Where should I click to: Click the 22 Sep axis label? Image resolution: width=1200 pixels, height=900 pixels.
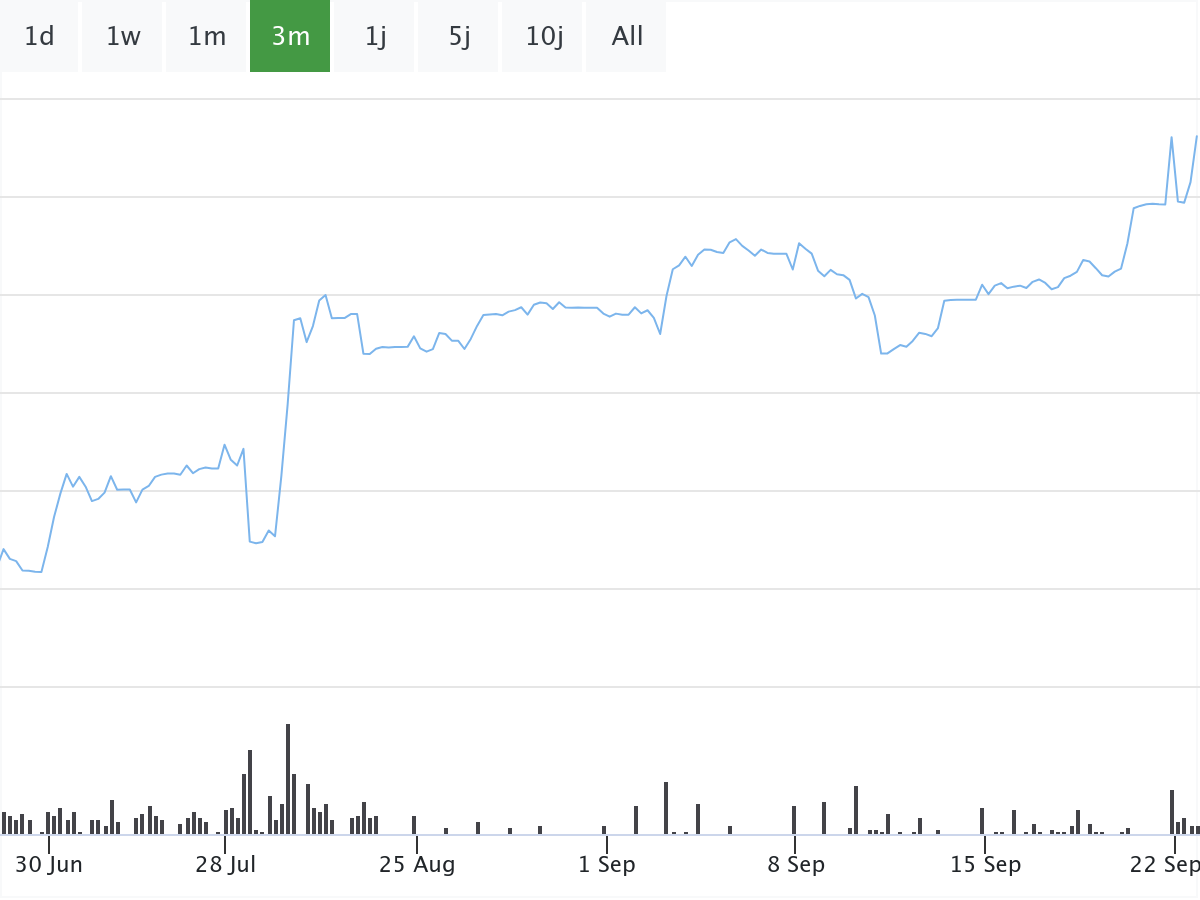click(1164, 865)
